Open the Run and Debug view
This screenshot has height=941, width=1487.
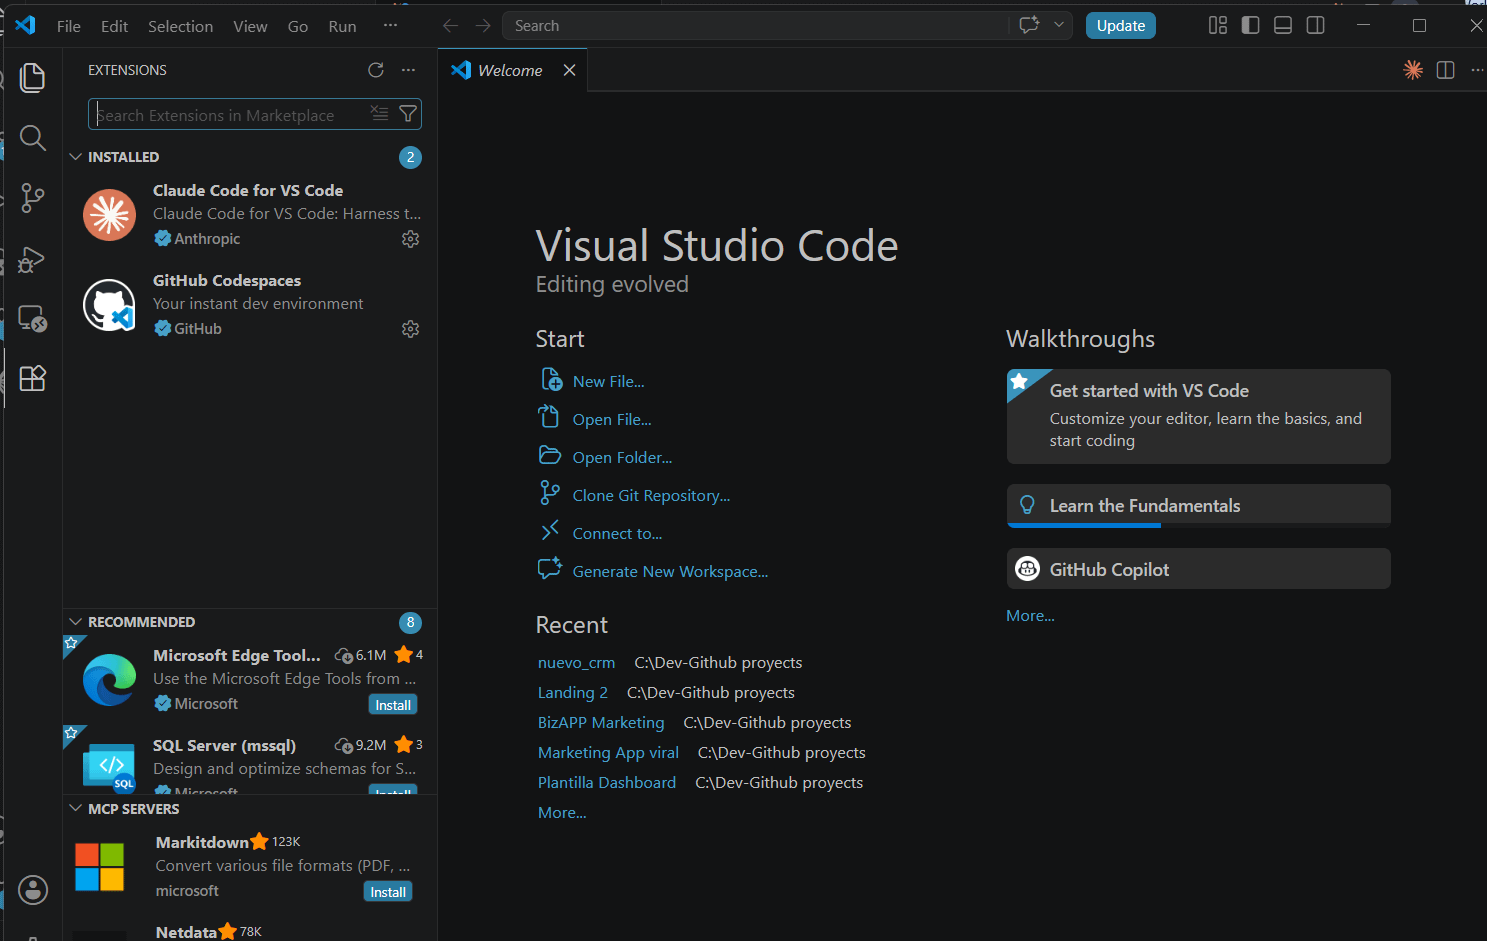(x=33, y=259)
